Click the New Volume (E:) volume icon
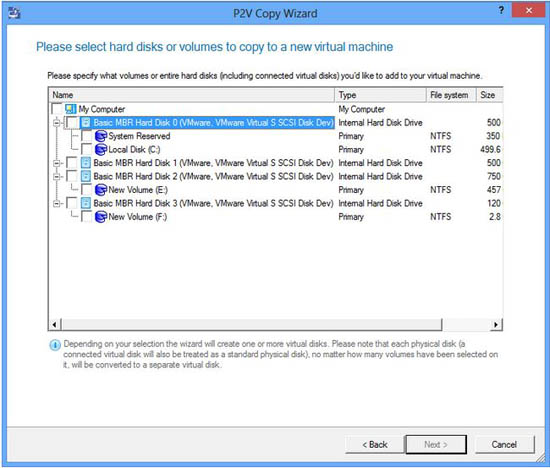 point(101,190)
